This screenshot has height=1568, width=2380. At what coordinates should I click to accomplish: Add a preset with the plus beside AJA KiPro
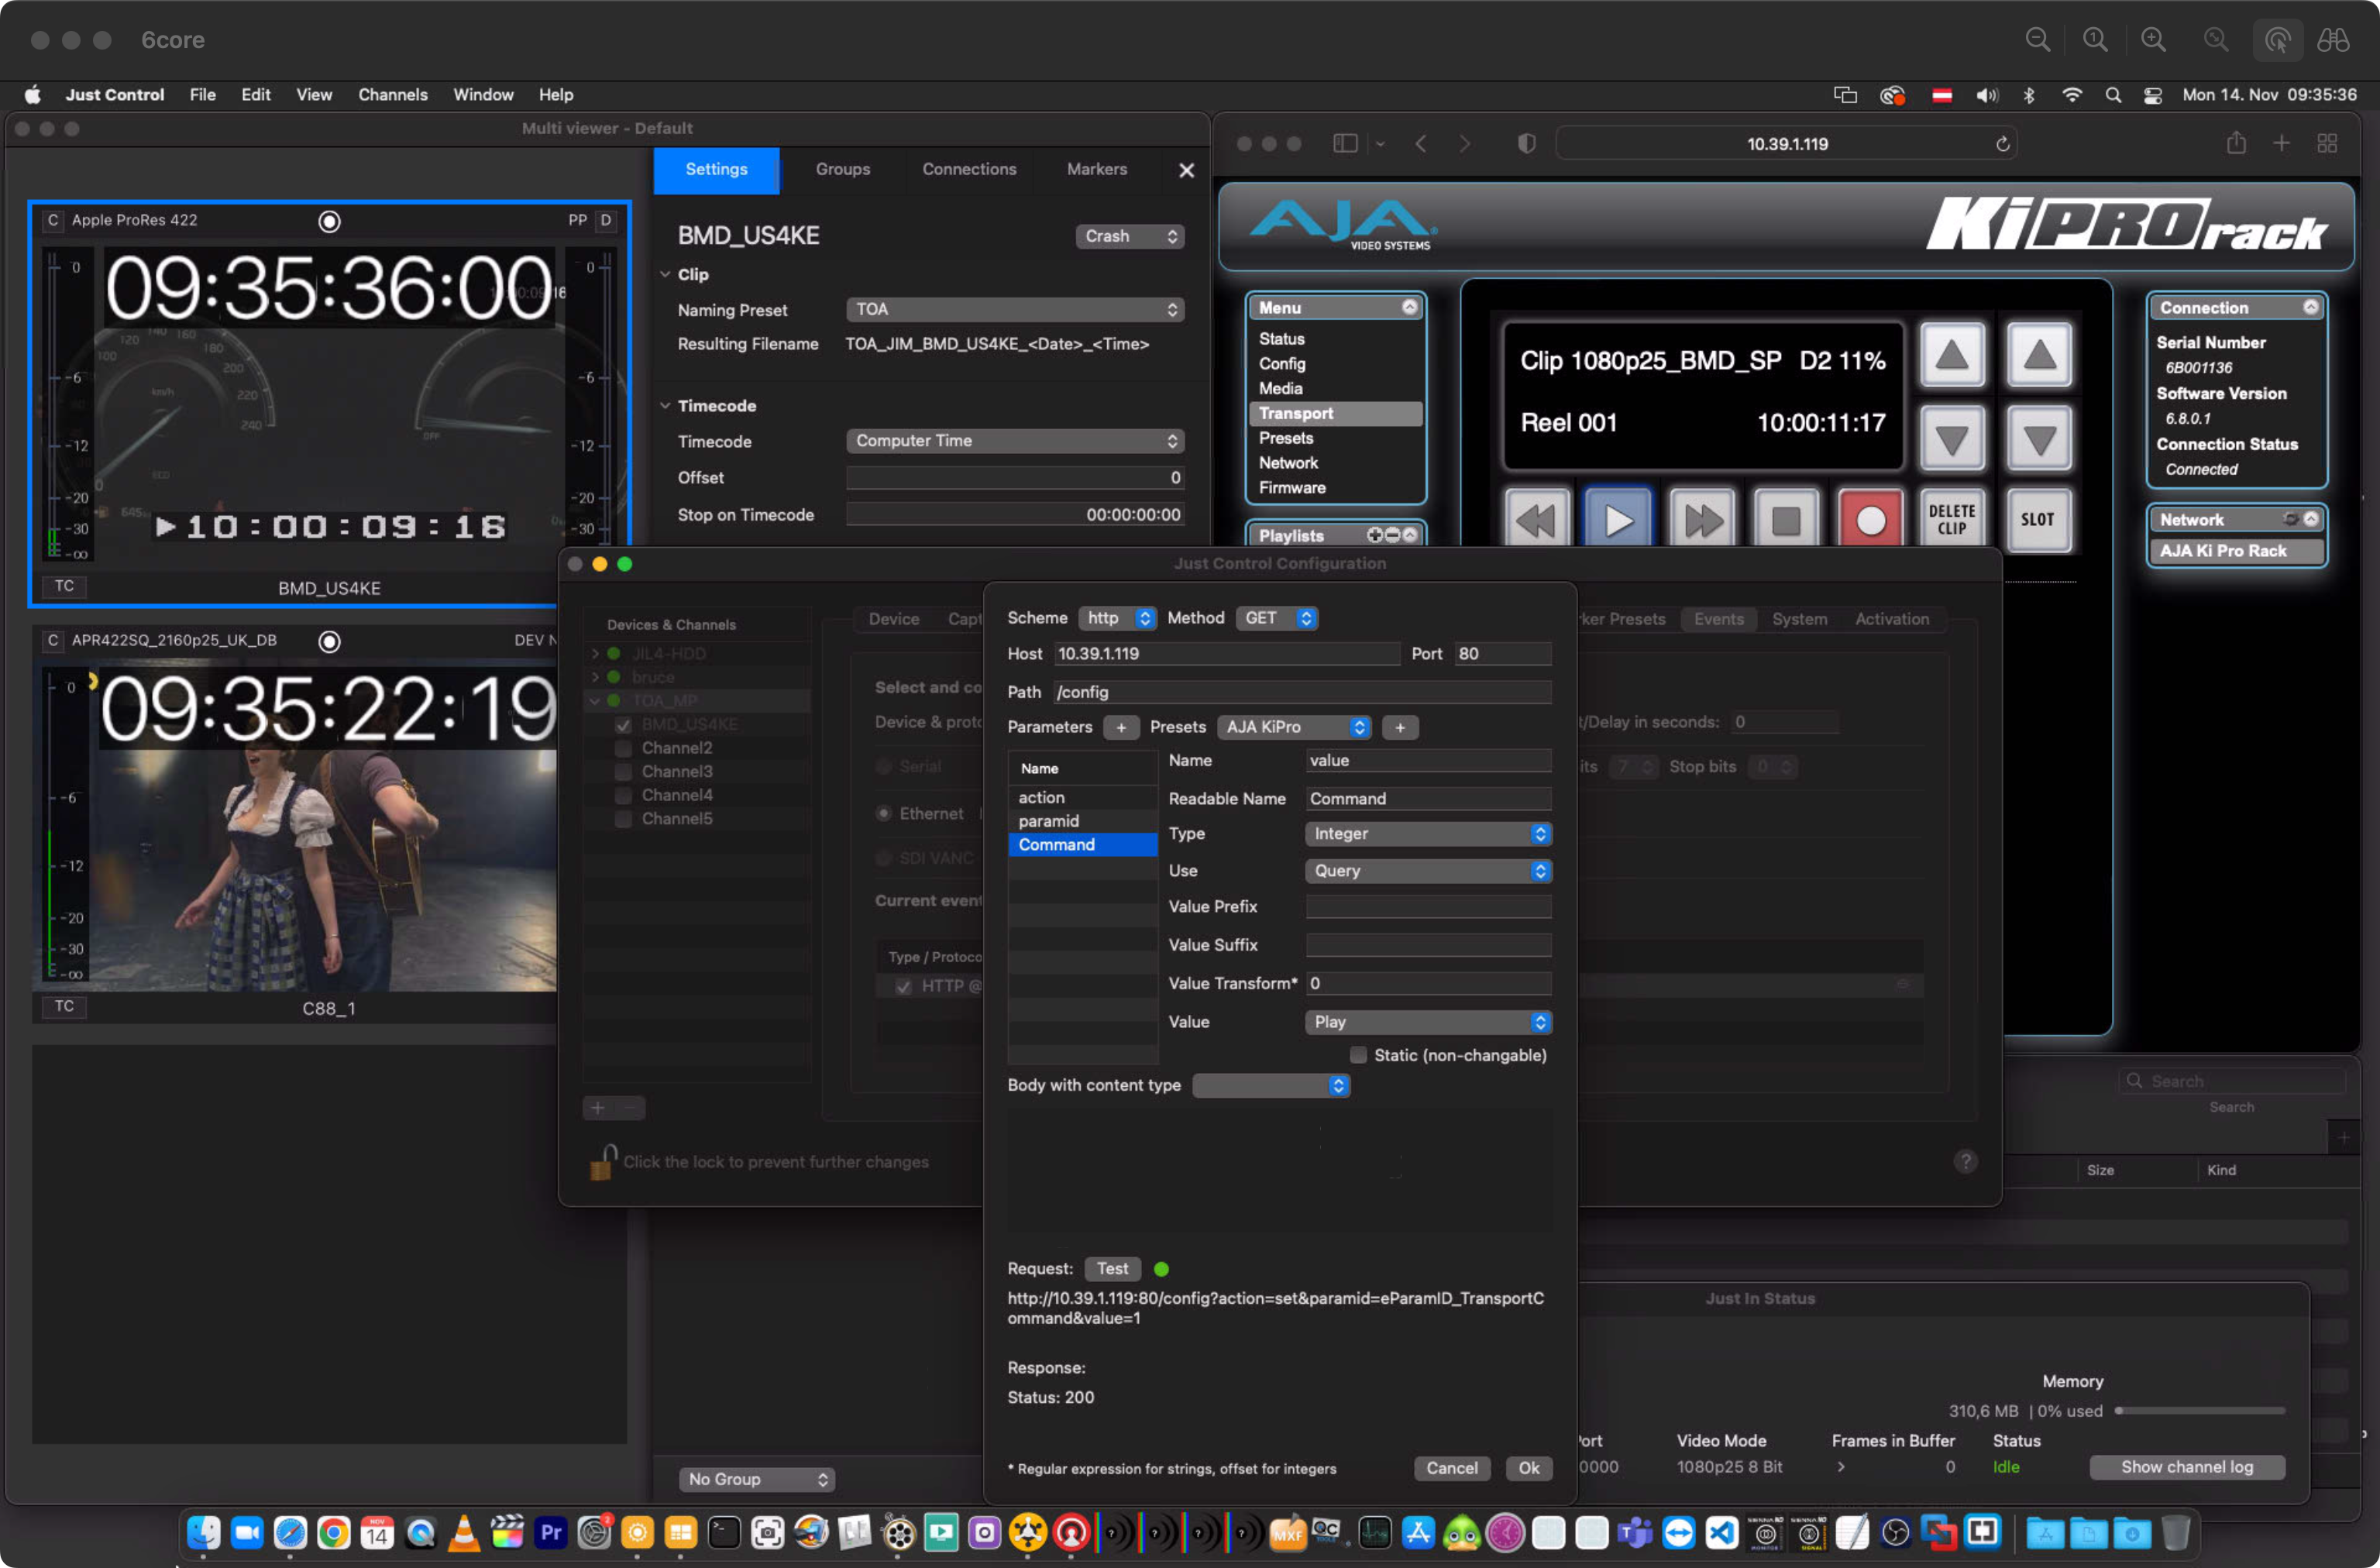1400,727
